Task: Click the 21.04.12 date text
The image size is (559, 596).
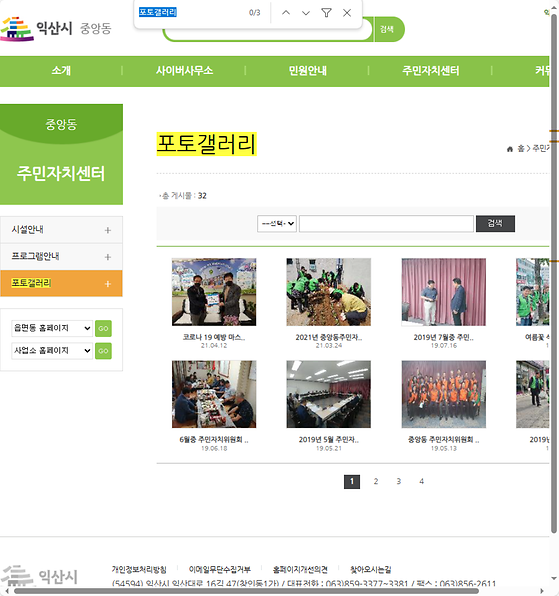Action: 214,346
